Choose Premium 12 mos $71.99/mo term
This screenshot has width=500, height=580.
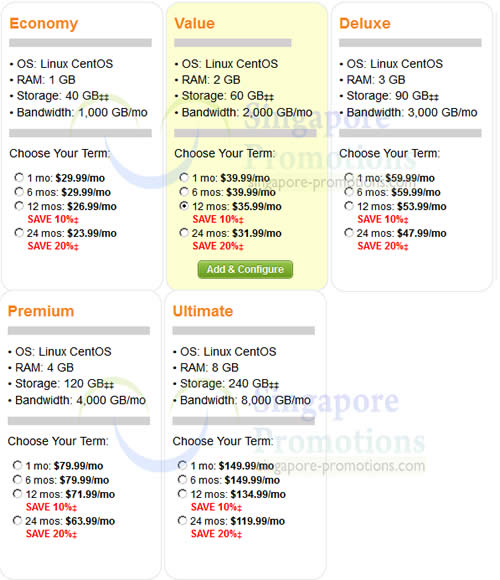pos(17,493)
